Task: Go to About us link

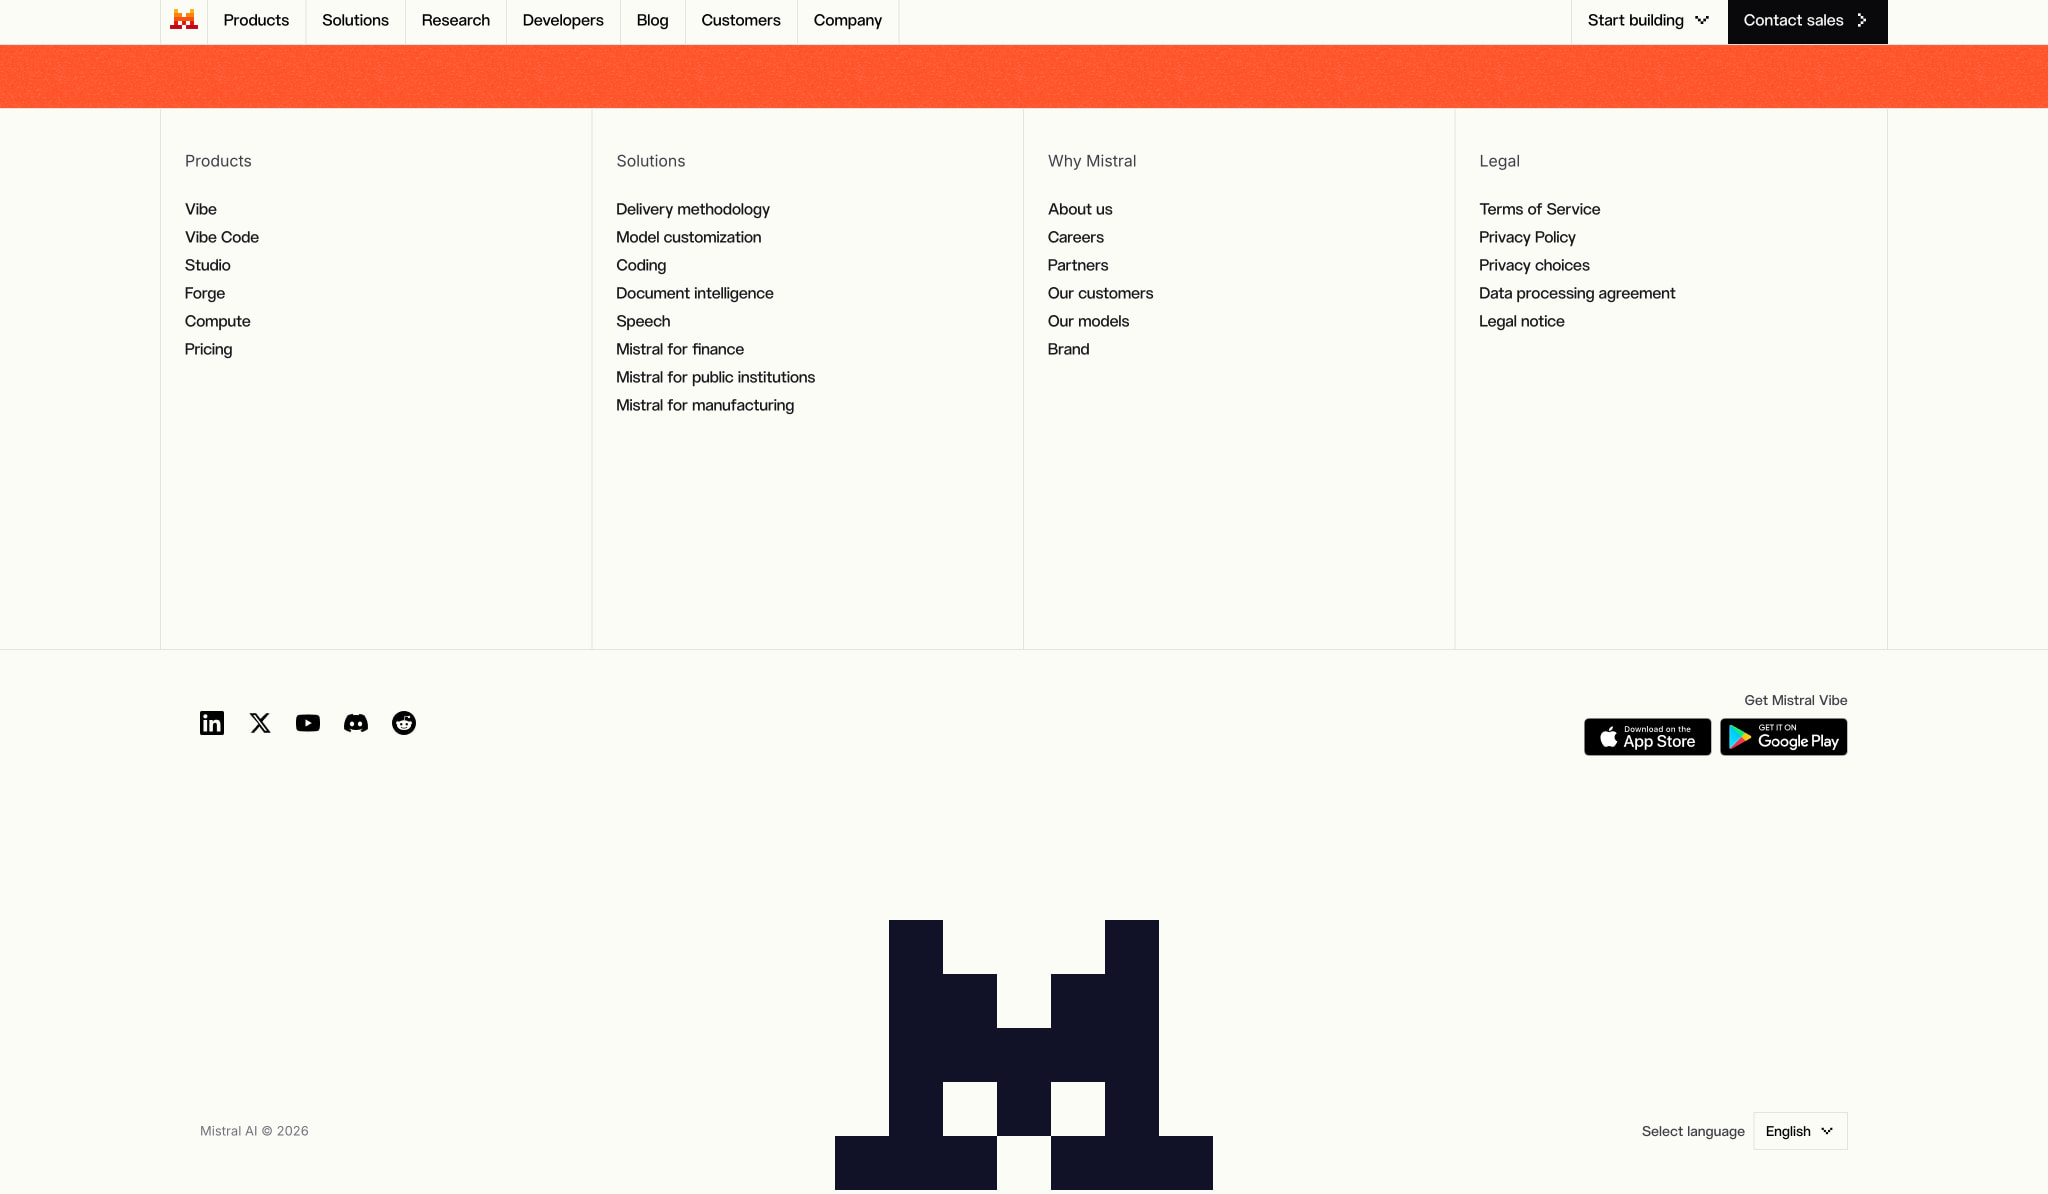Action: pyautogui.click(x=1080, y=209)
